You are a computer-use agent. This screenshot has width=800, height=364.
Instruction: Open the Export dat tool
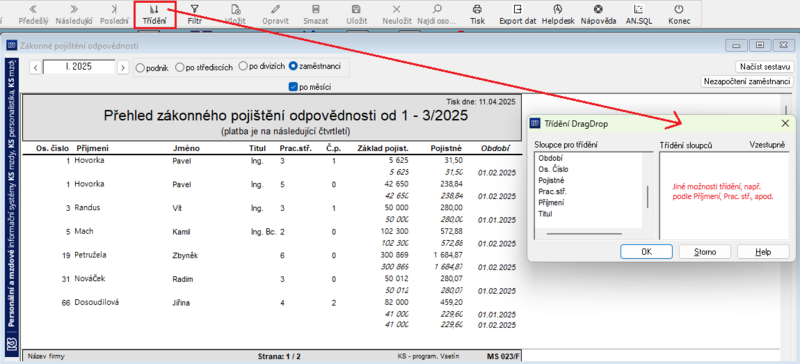tap(518, 14)
